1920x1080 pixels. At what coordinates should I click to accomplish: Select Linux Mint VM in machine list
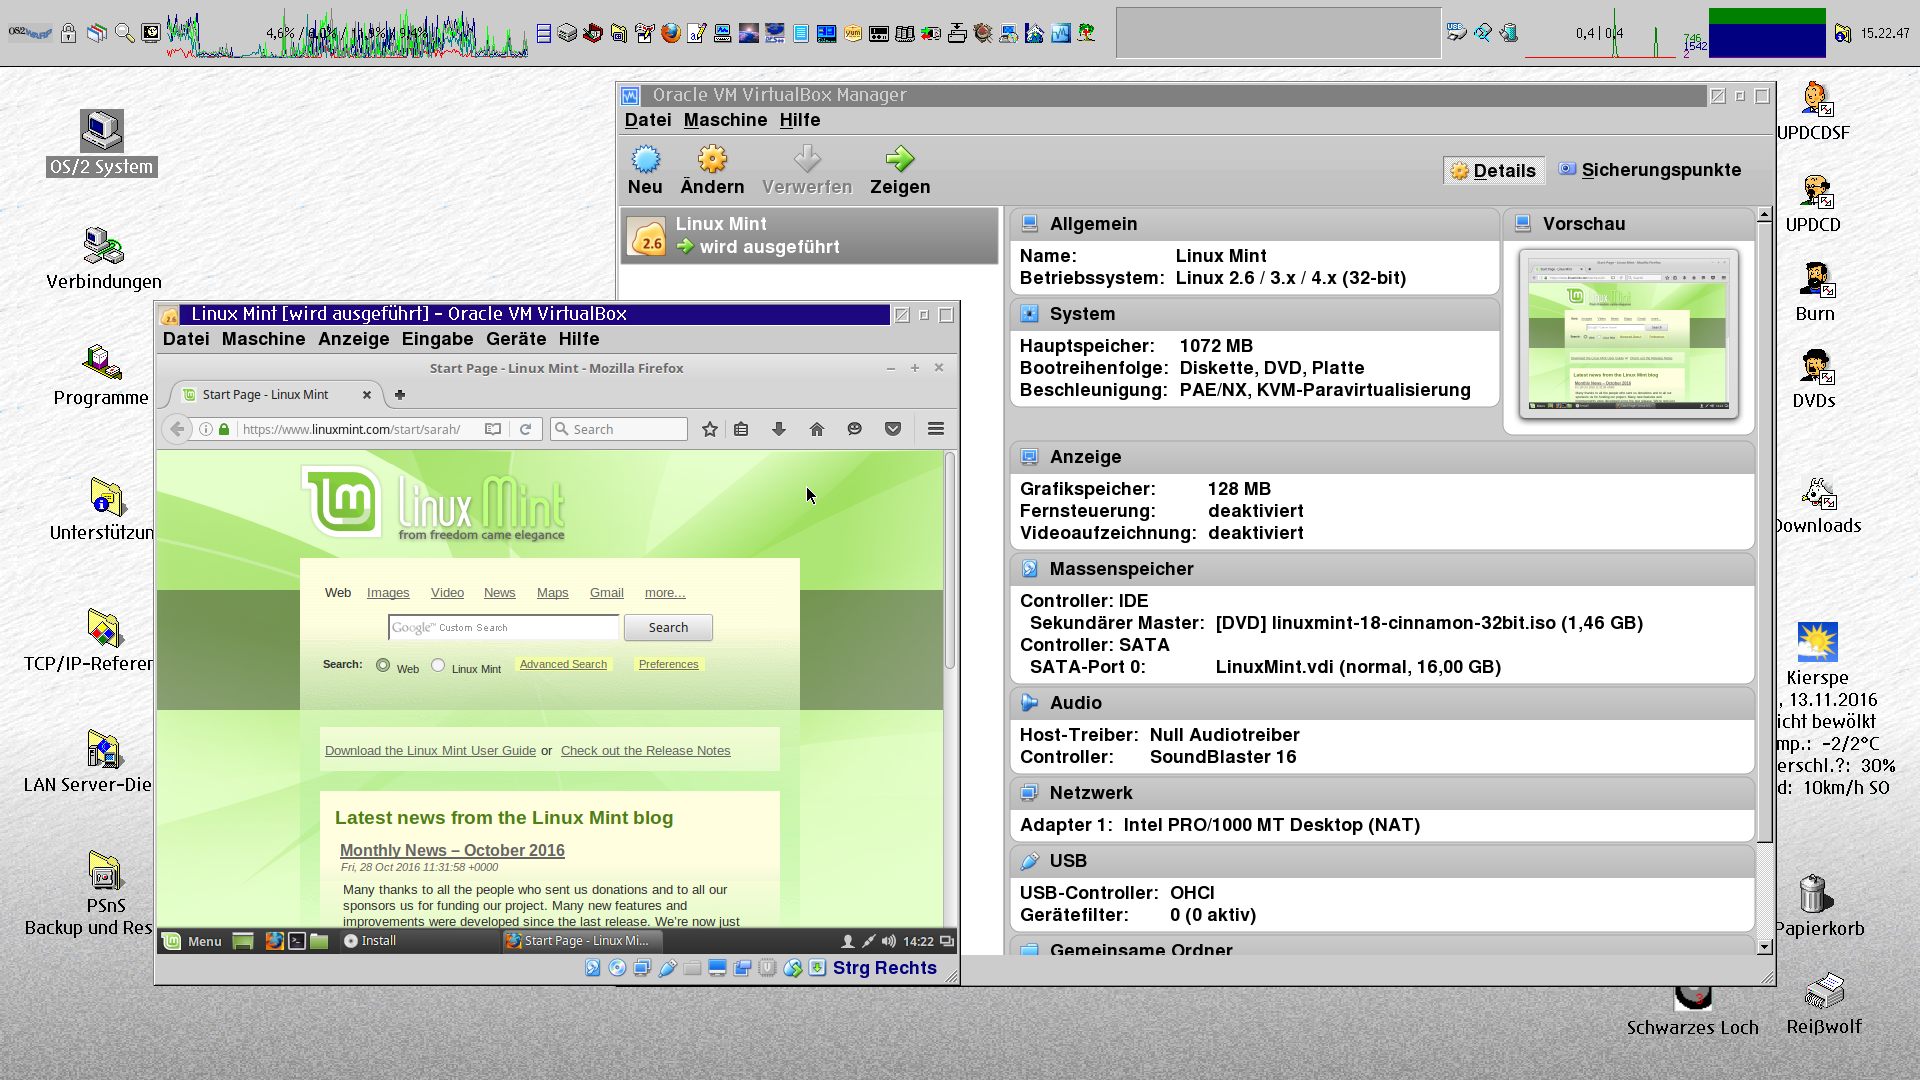click(x=809, y=236)
